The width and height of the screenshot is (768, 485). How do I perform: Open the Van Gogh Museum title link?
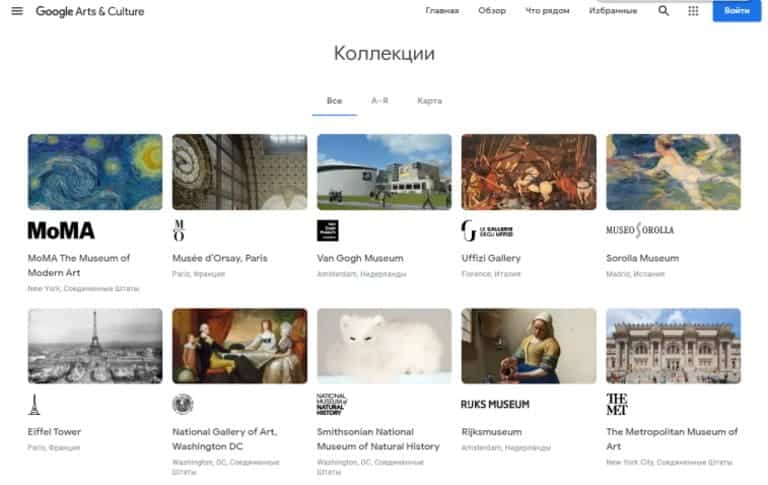[x=360, y=258]
